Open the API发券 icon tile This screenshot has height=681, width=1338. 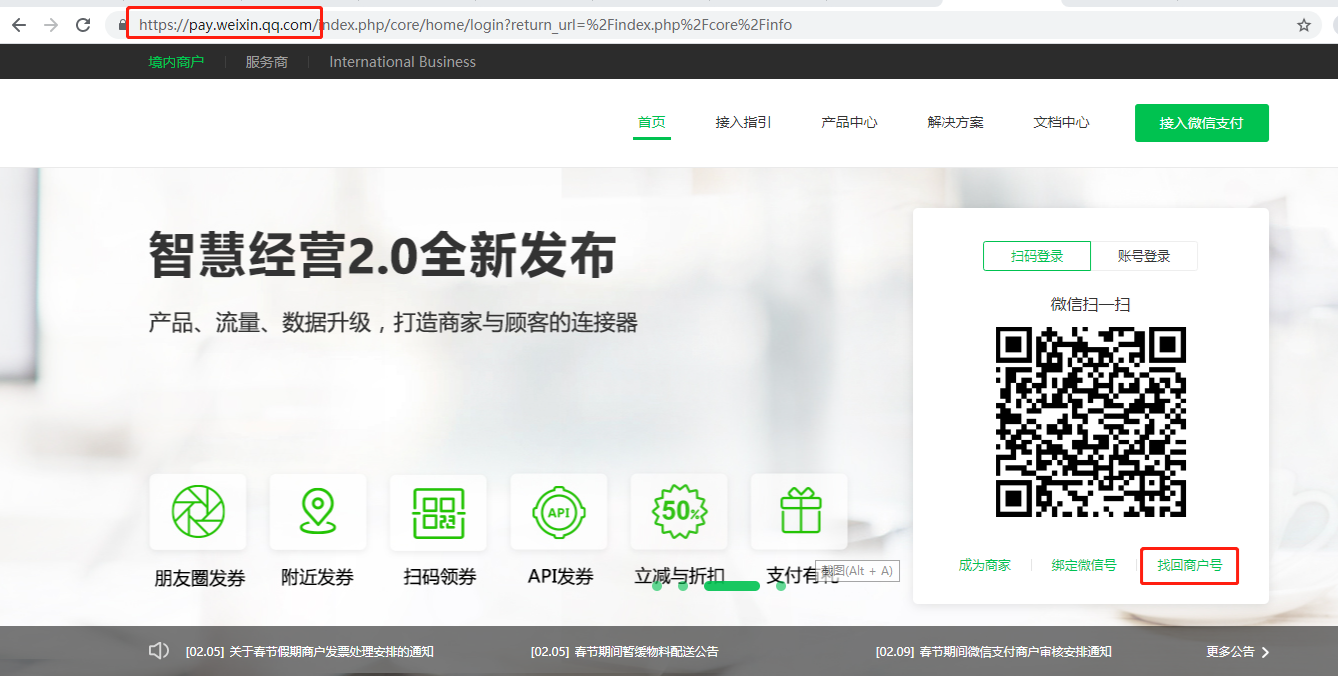point(558,512)
